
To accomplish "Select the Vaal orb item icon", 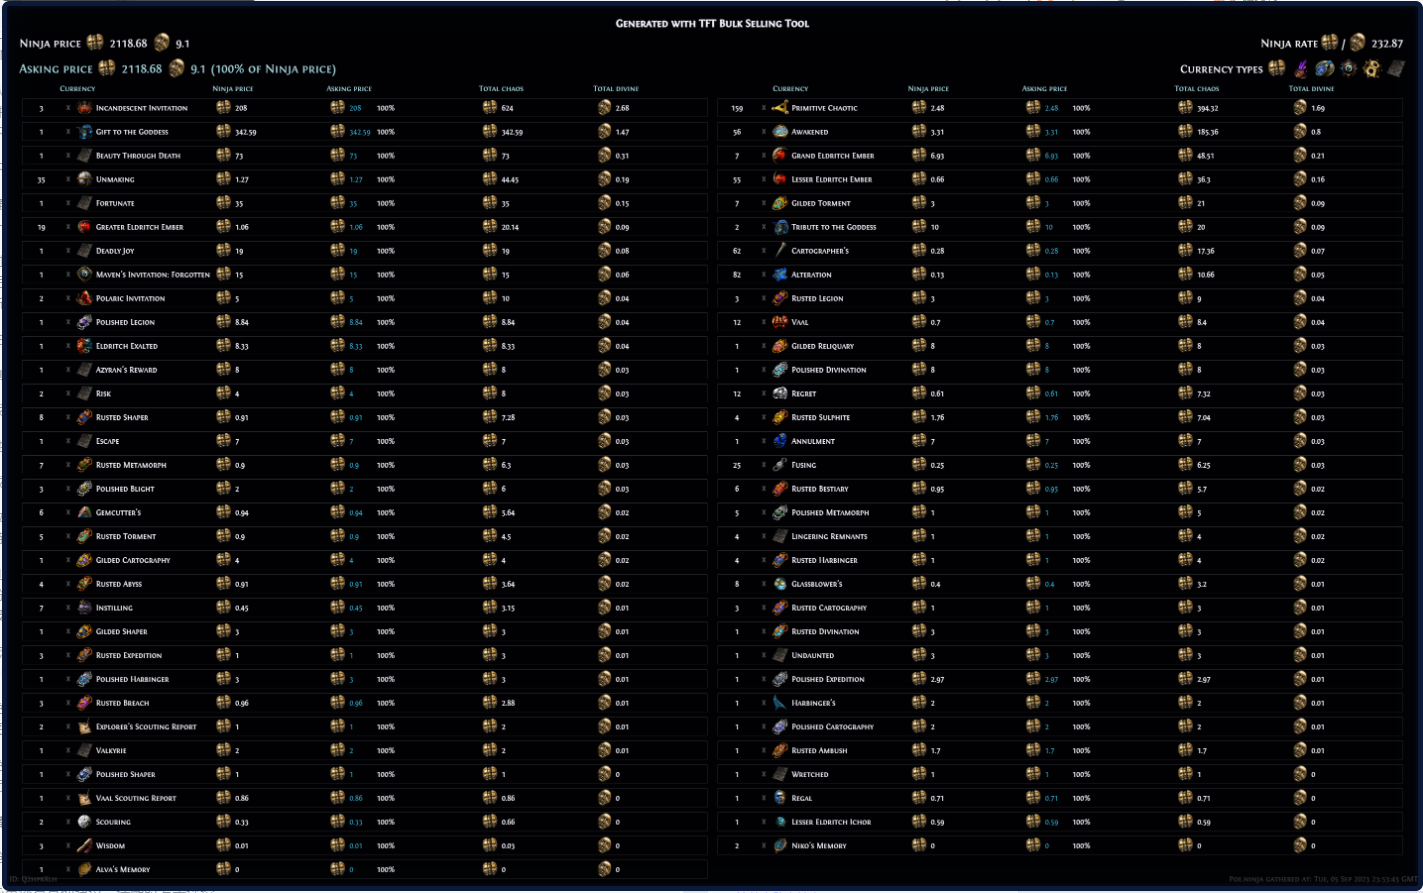I will [x=780, y=322].
